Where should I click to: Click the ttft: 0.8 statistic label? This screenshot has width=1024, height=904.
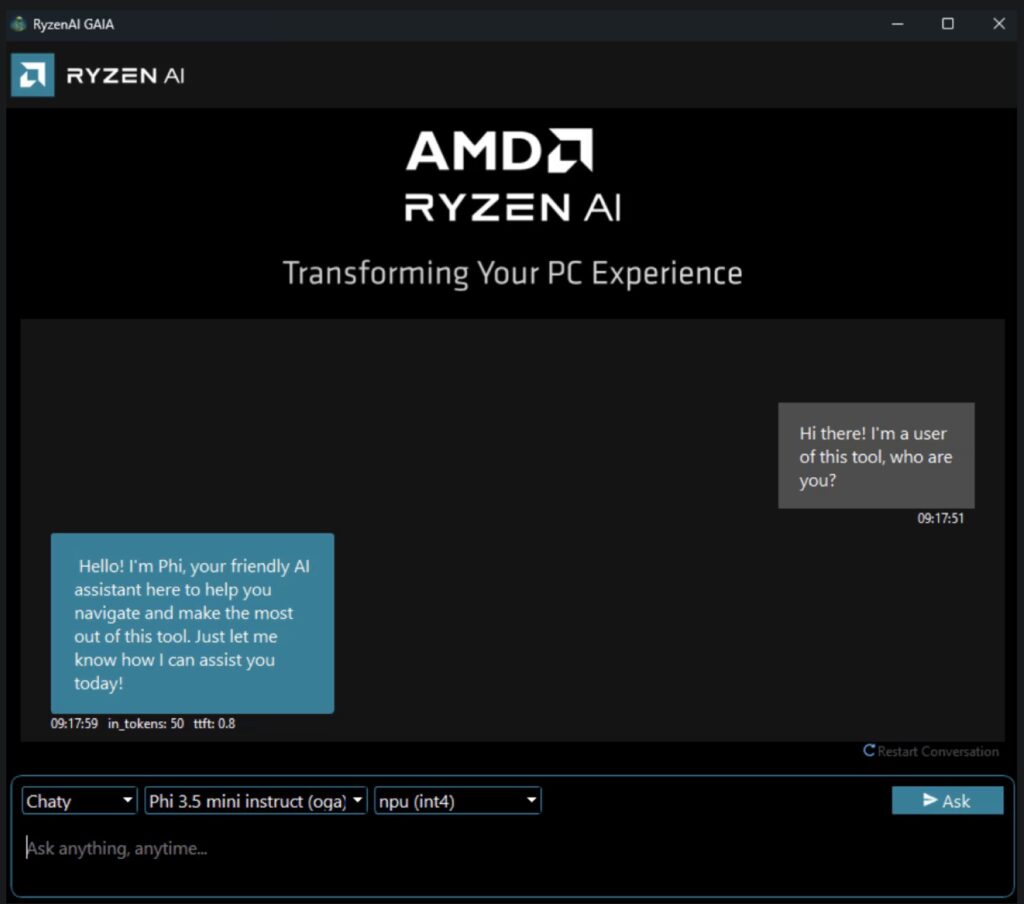[x=214, y=723]
